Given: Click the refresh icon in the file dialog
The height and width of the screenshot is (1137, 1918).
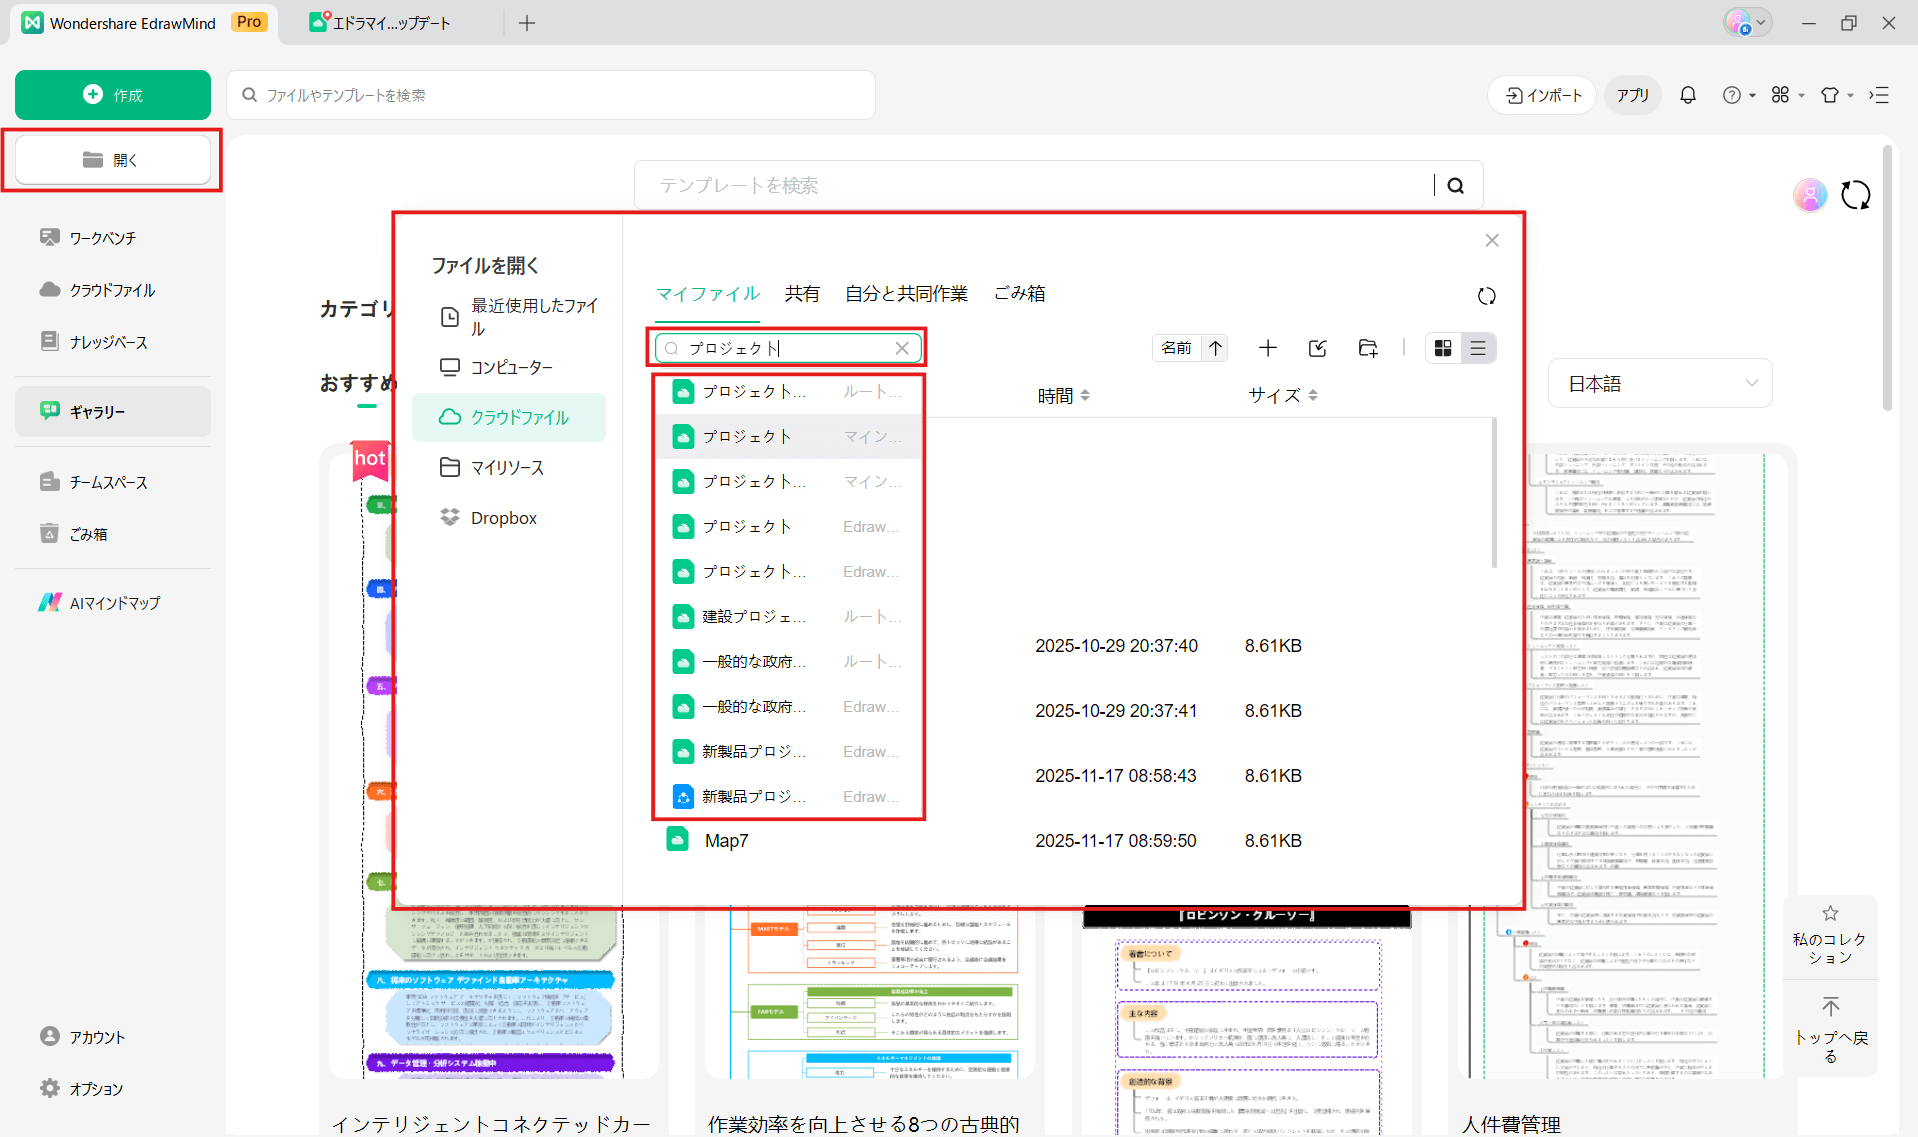Looking at the screenshot, I should coord(1486,296).
